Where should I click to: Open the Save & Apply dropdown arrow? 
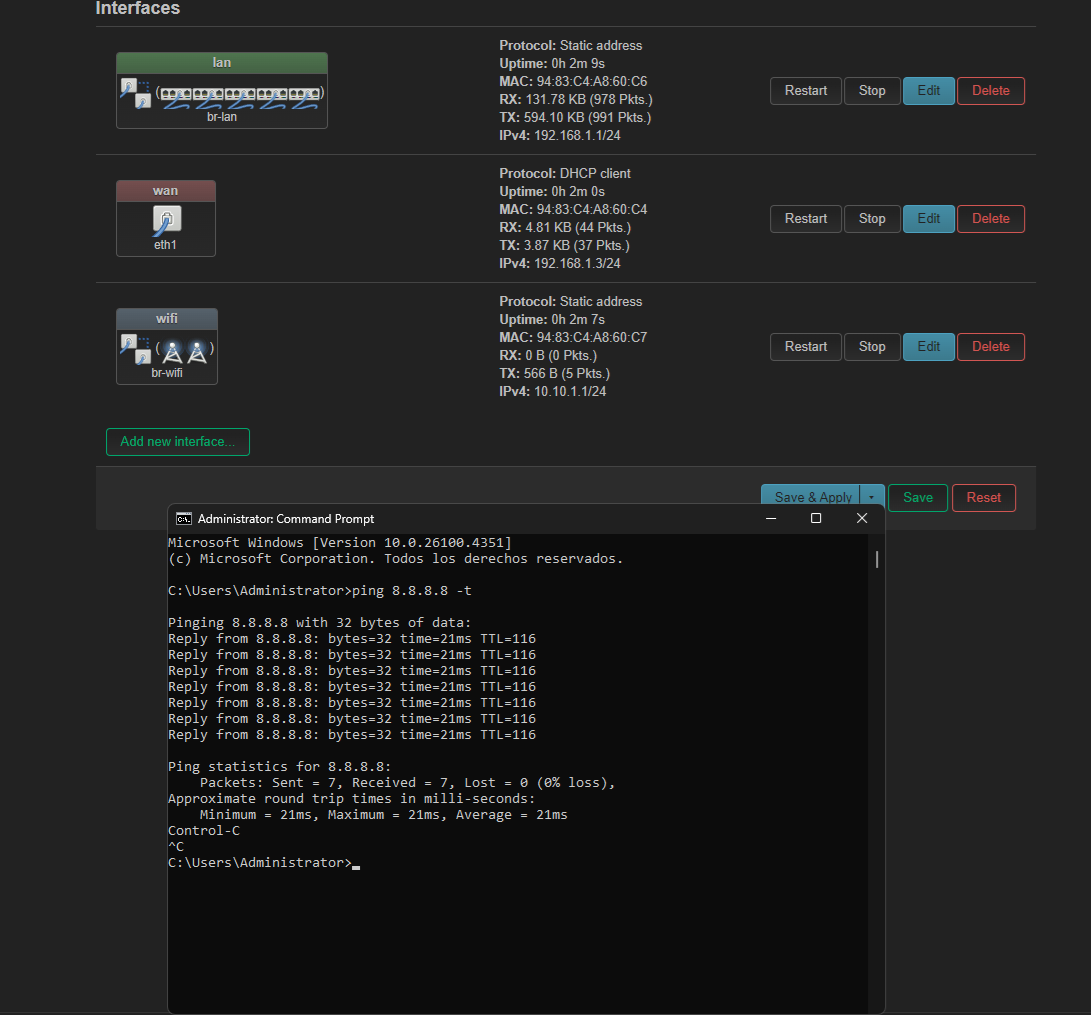(872, 497)
